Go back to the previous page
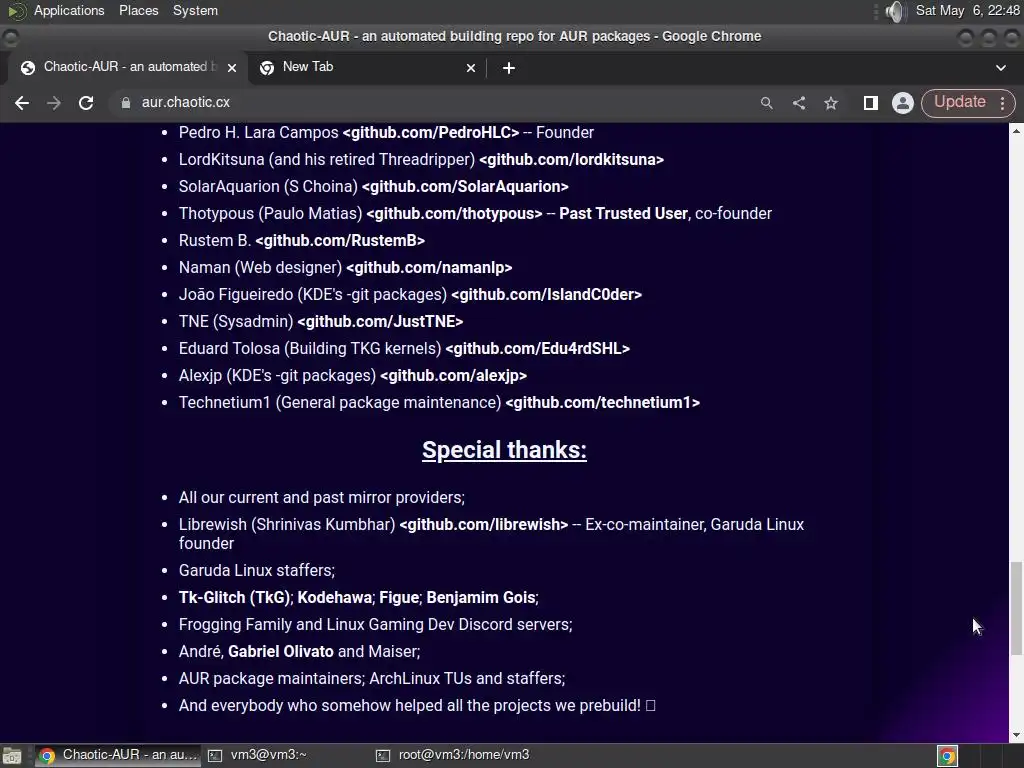 (22, 103)
